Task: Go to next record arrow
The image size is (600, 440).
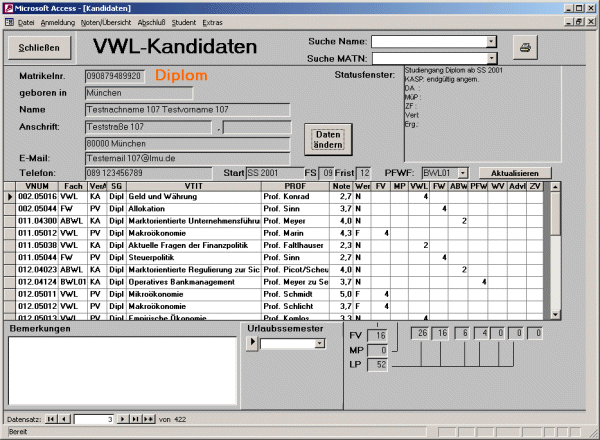Action: click(x=124, y=419)
